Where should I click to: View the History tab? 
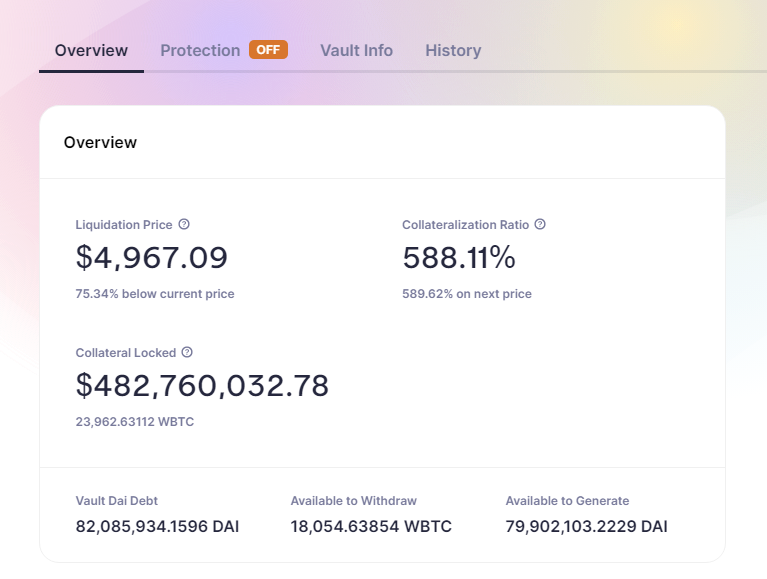[x=453, y=50]
